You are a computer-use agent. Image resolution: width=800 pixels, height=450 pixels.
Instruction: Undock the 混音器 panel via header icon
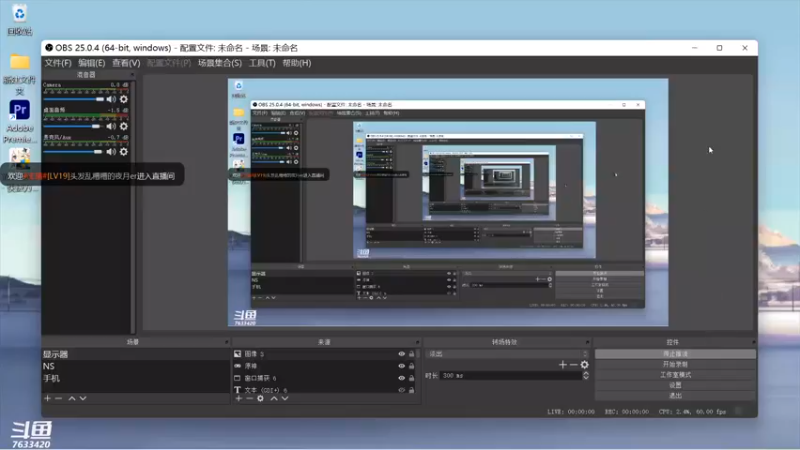(132, 74)
